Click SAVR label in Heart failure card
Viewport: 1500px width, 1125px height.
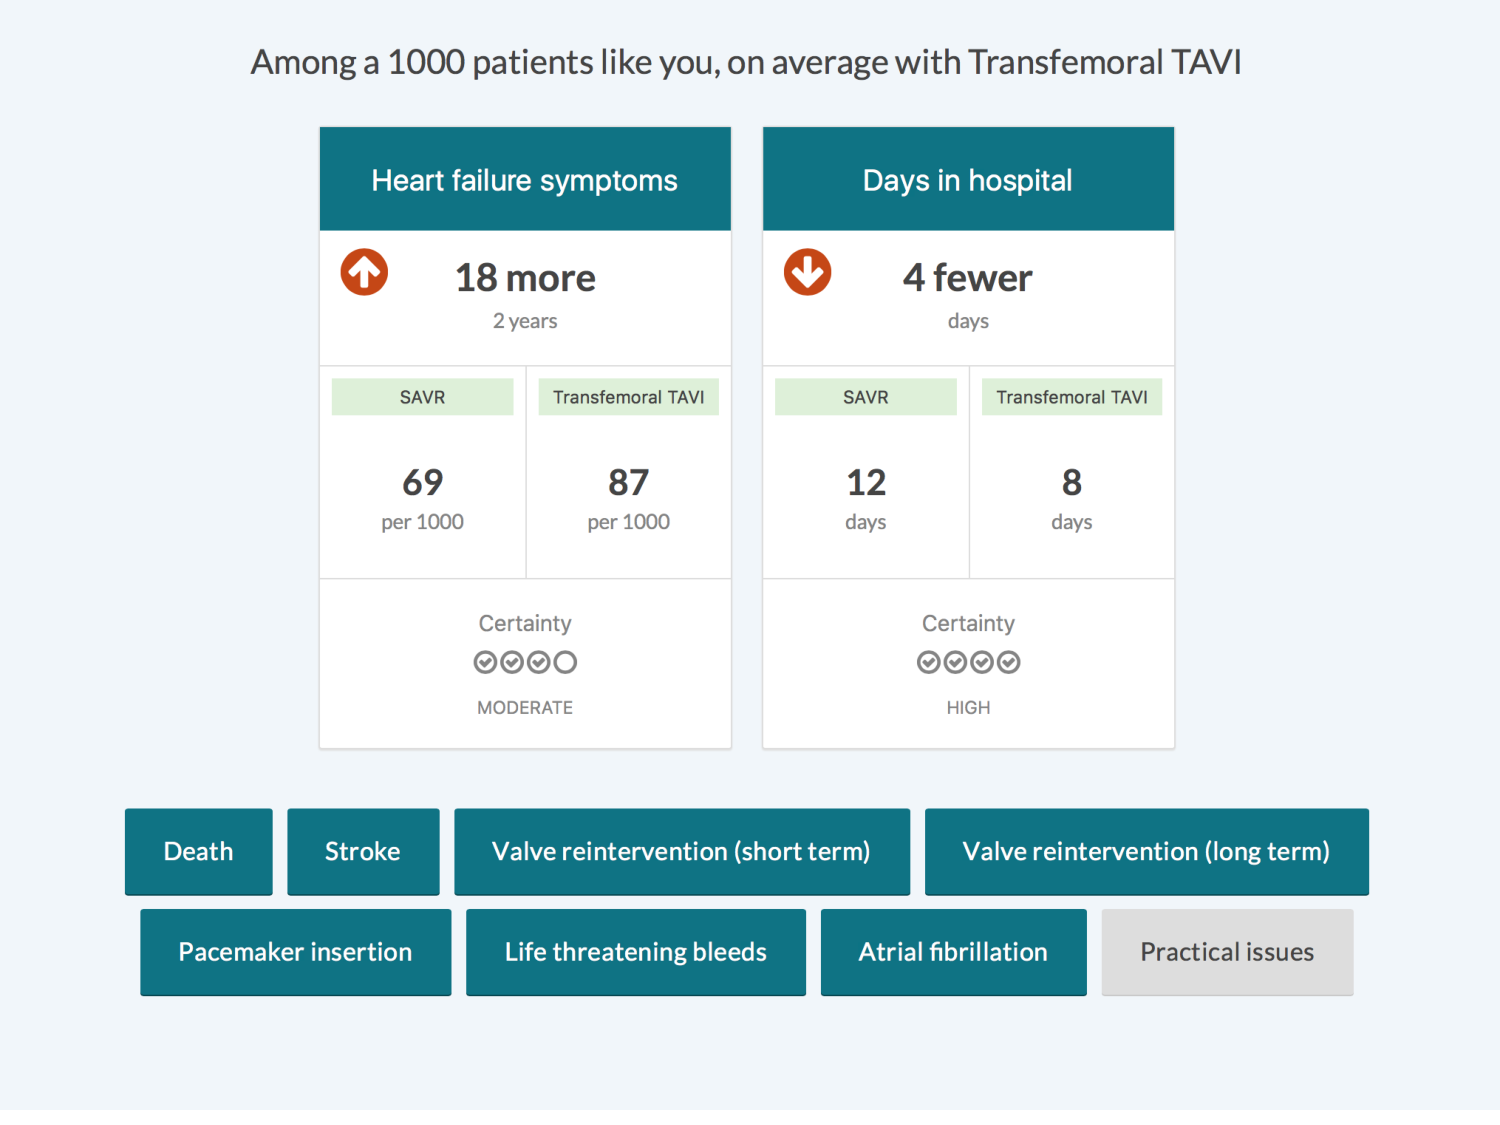[422, 397]
